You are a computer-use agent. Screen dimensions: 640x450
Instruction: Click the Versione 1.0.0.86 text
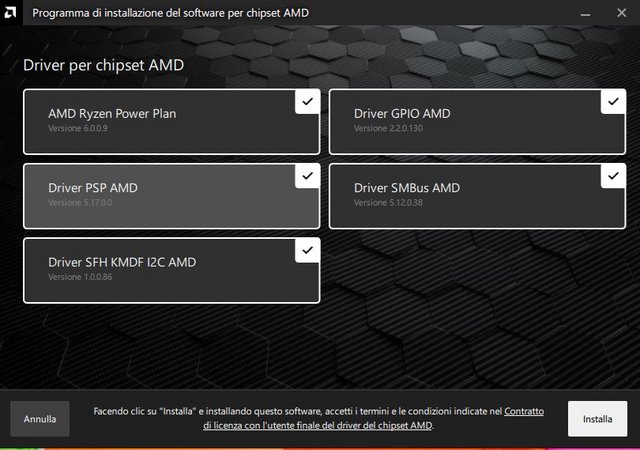click(80, 277)
